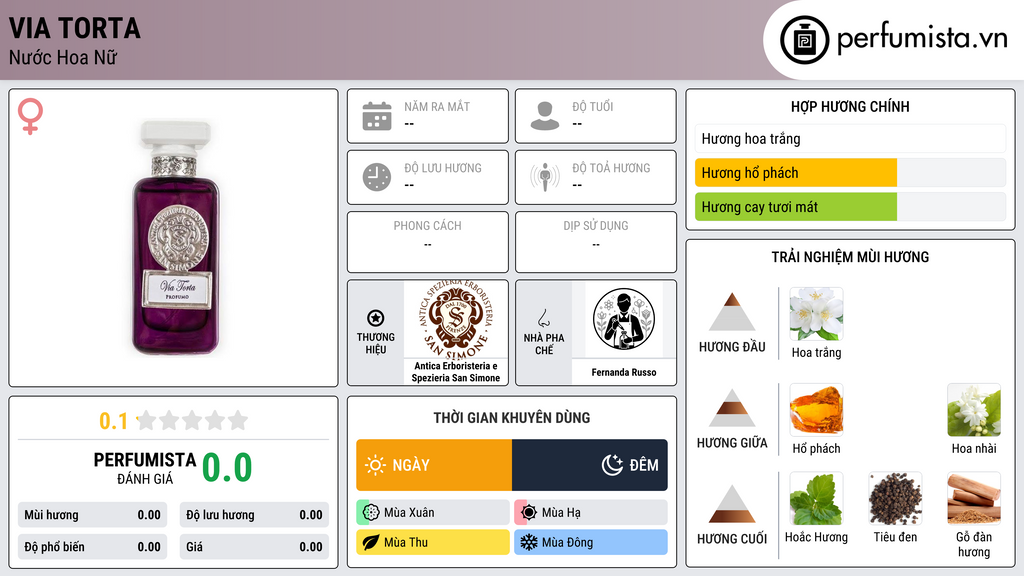The height and width of the screenshot is (576, 1024).
Task: Click the nose icon above Nhà pha chế
Action: click(x=543, y=318)
